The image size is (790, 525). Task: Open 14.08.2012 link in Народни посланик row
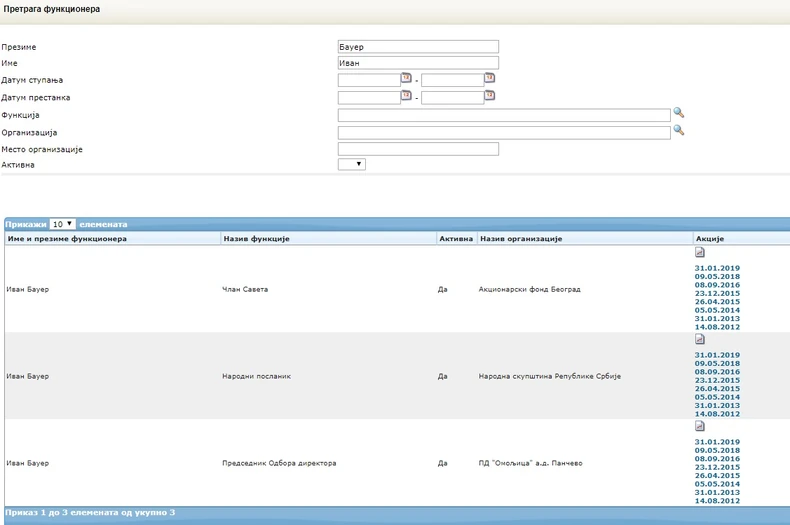pyautogui.click(x=717, y=413)
